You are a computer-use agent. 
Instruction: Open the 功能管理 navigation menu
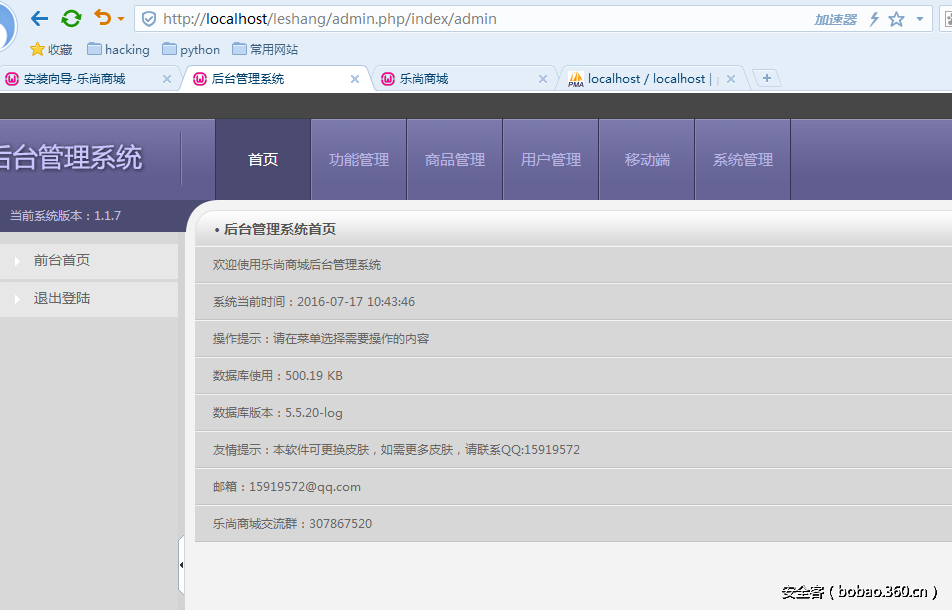tap(358, 160)
